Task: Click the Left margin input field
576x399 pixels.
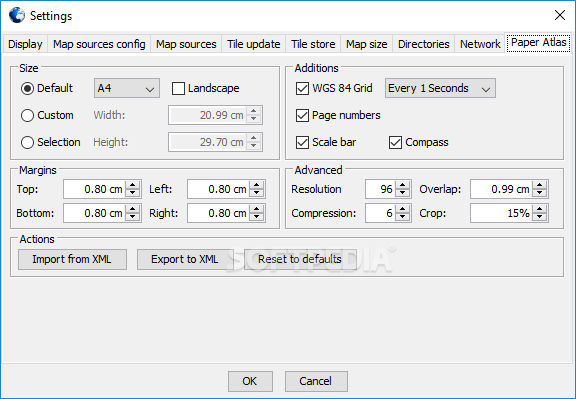Action: 219,189
